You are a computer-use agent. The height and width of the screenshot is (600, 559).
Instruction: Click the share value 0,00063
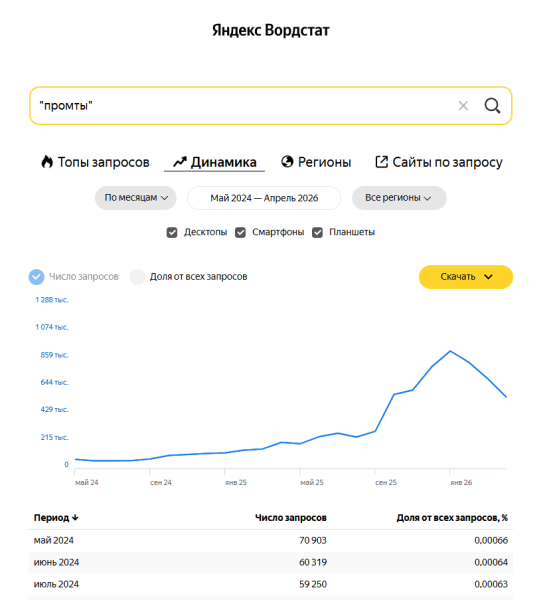[491, 584]
